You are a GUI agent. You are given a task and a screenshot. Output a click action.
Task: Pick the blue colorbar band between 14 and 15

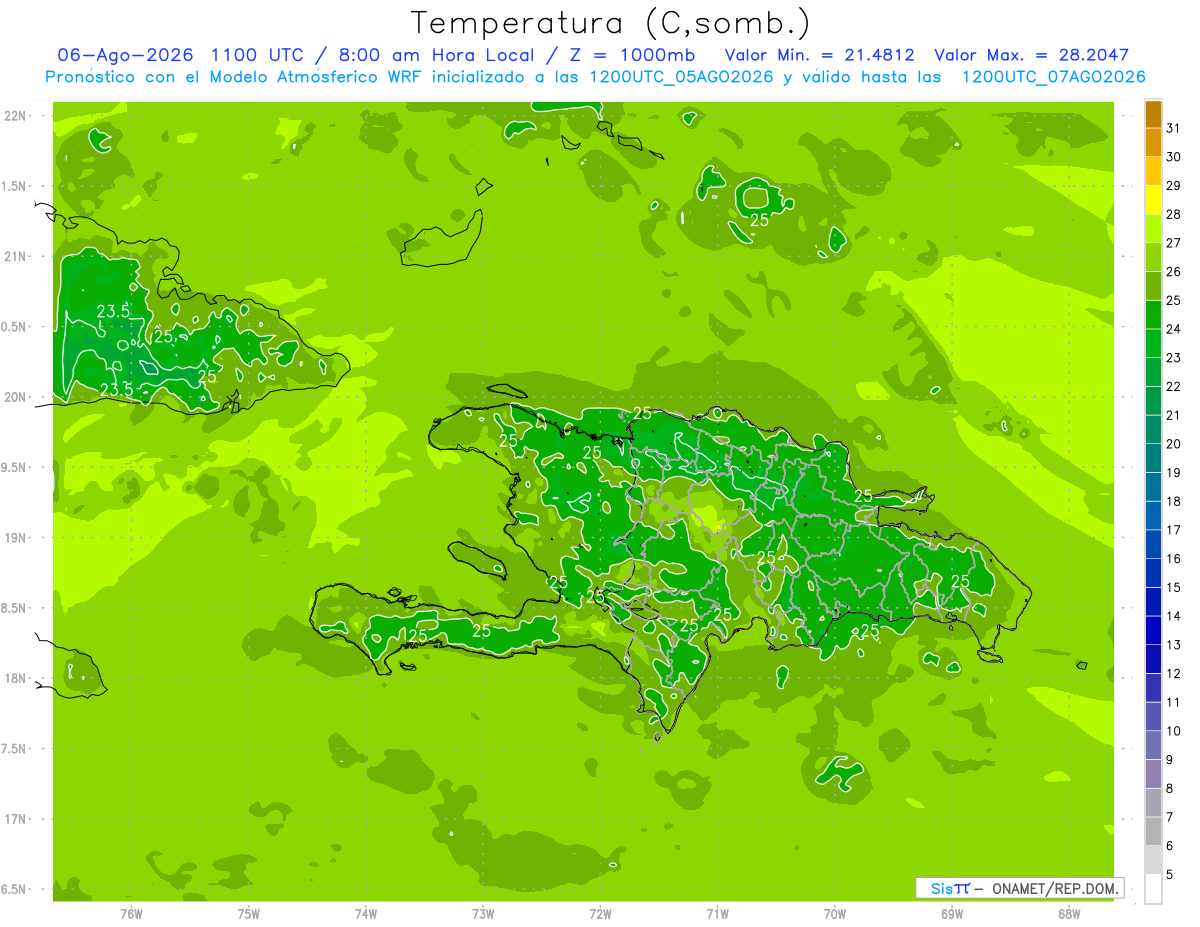coord(1153,602)
